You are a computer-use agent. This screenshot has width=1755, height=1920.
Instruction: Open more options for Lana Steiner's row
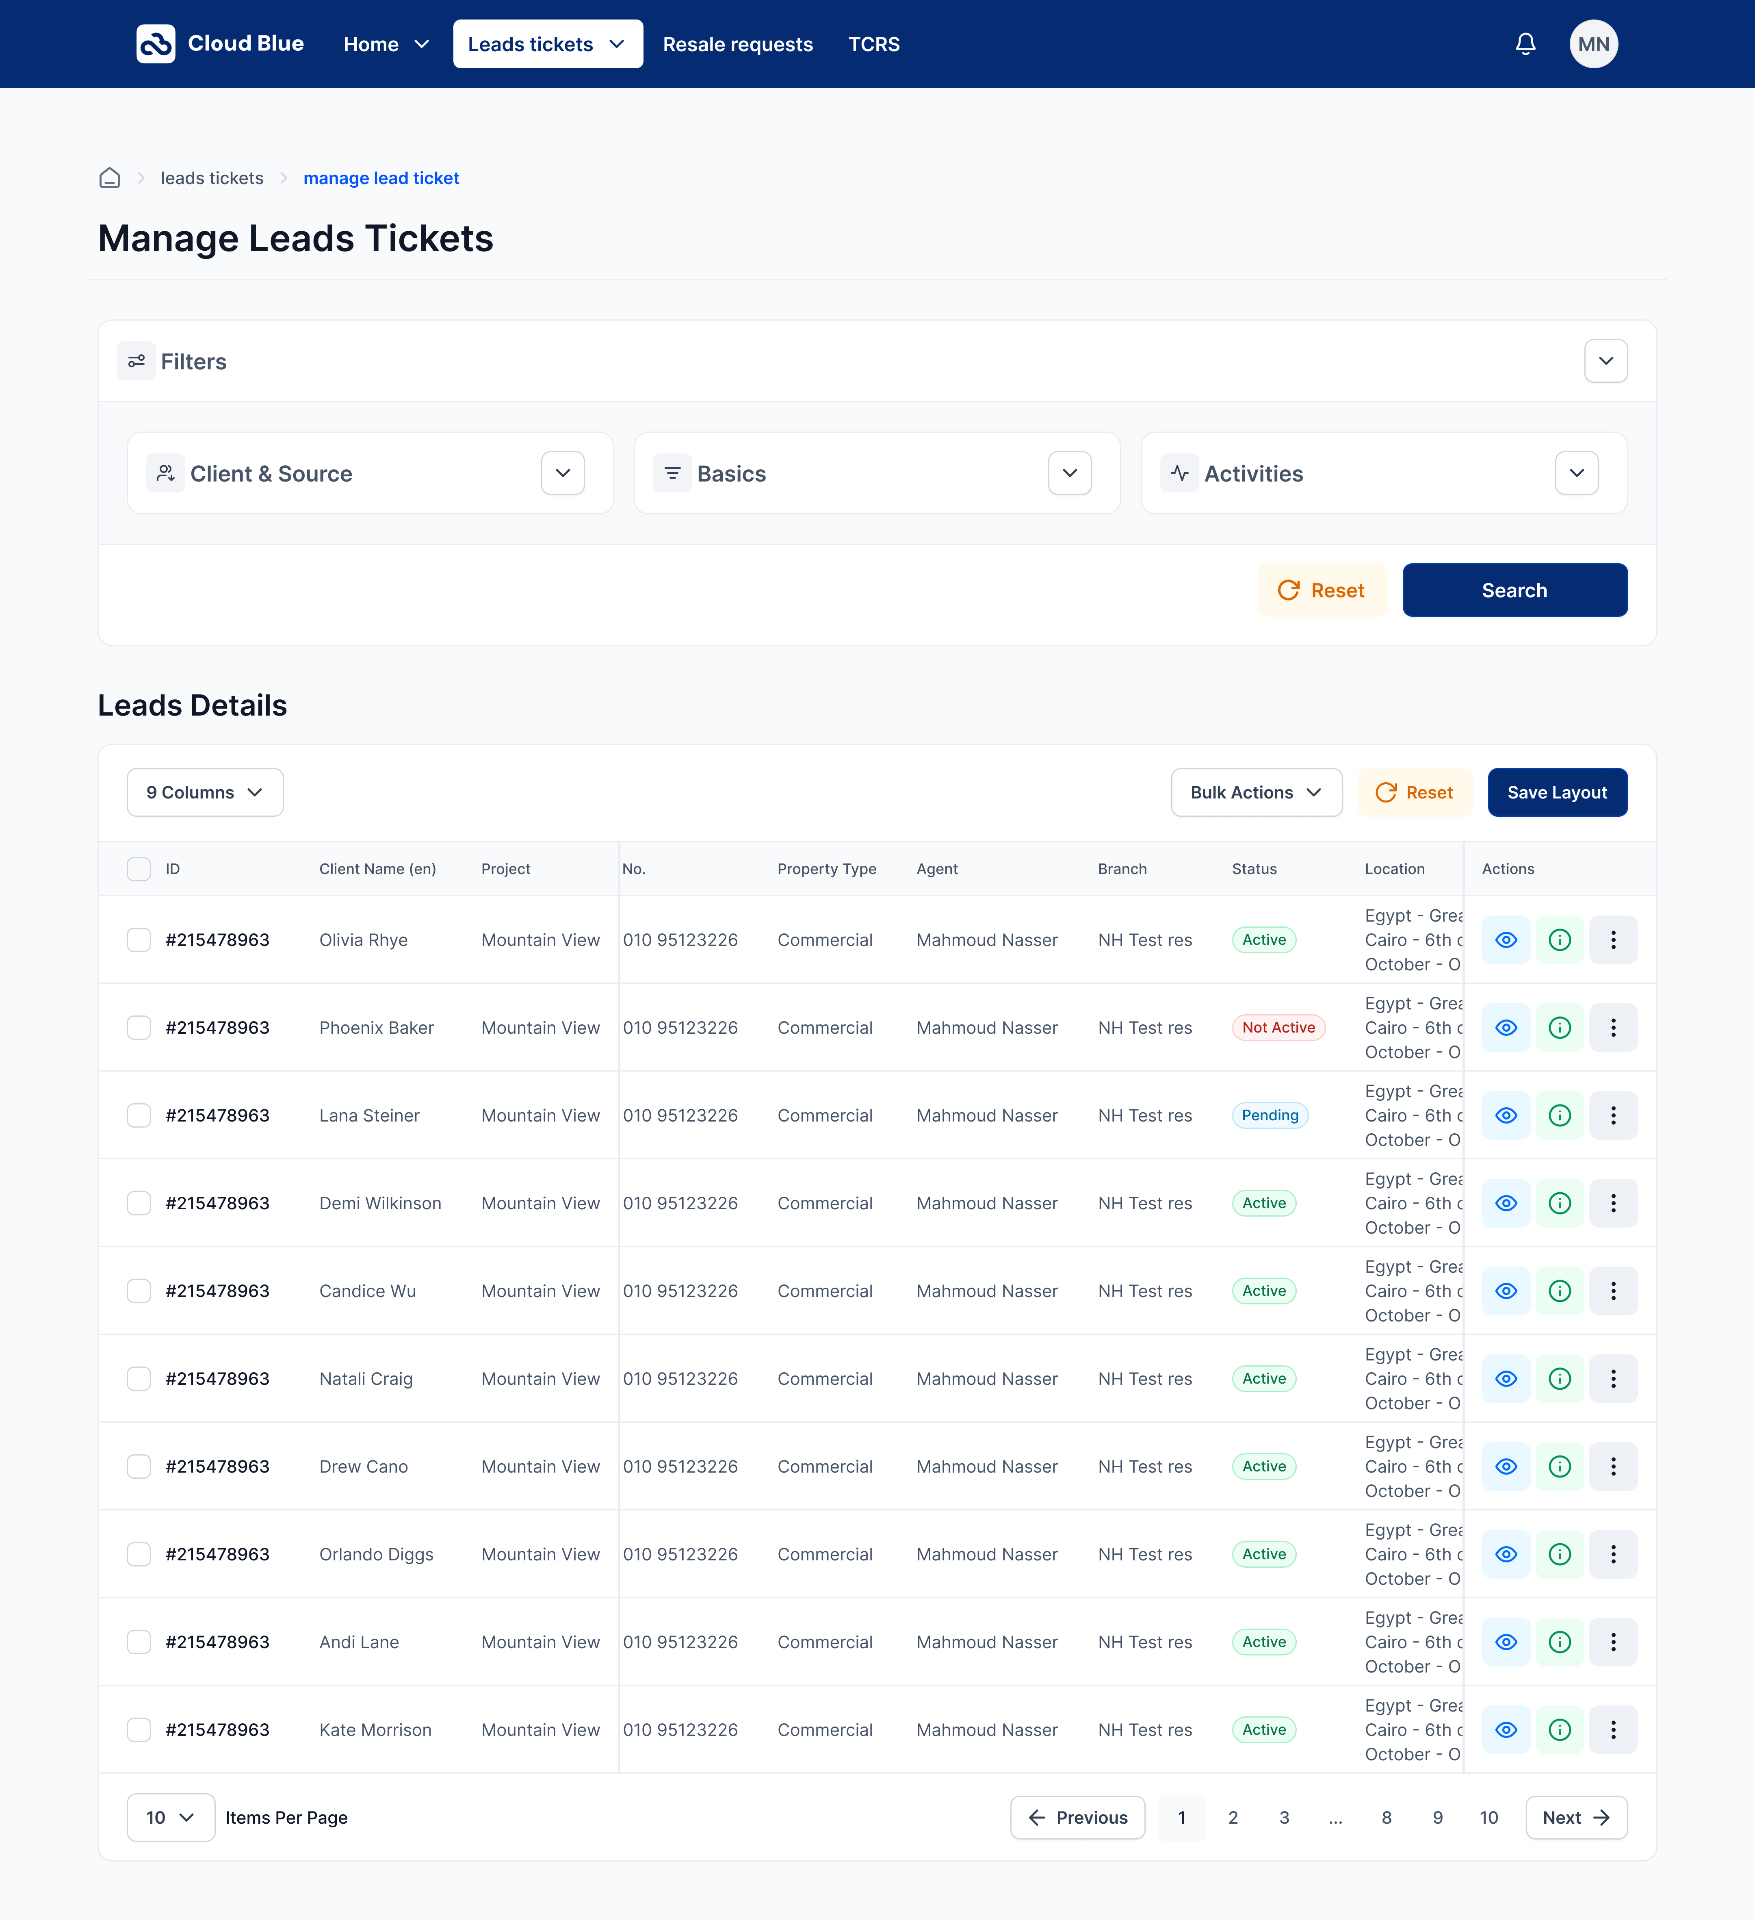1613,1115
